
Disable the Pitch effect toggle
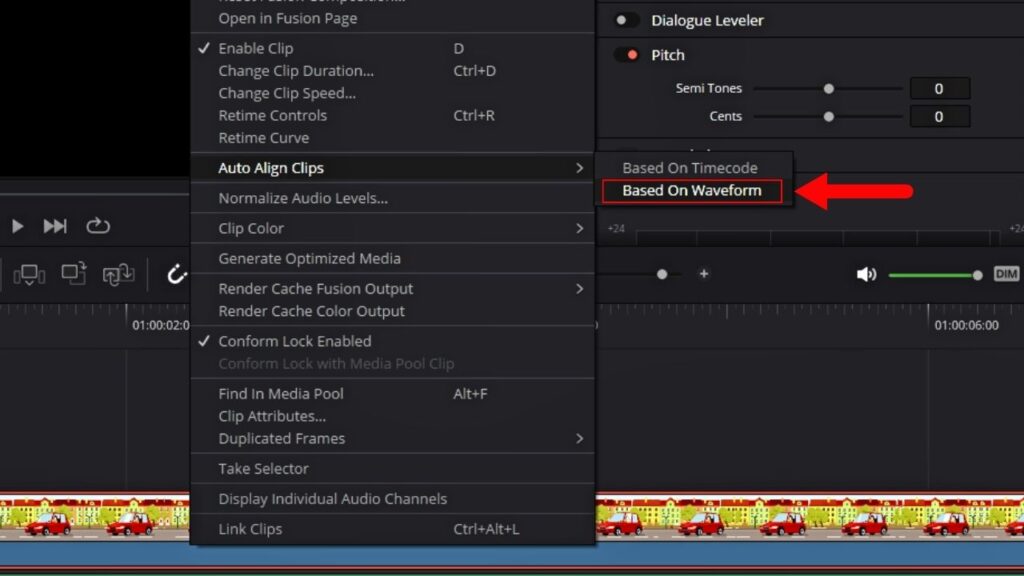tap(627, 55)
